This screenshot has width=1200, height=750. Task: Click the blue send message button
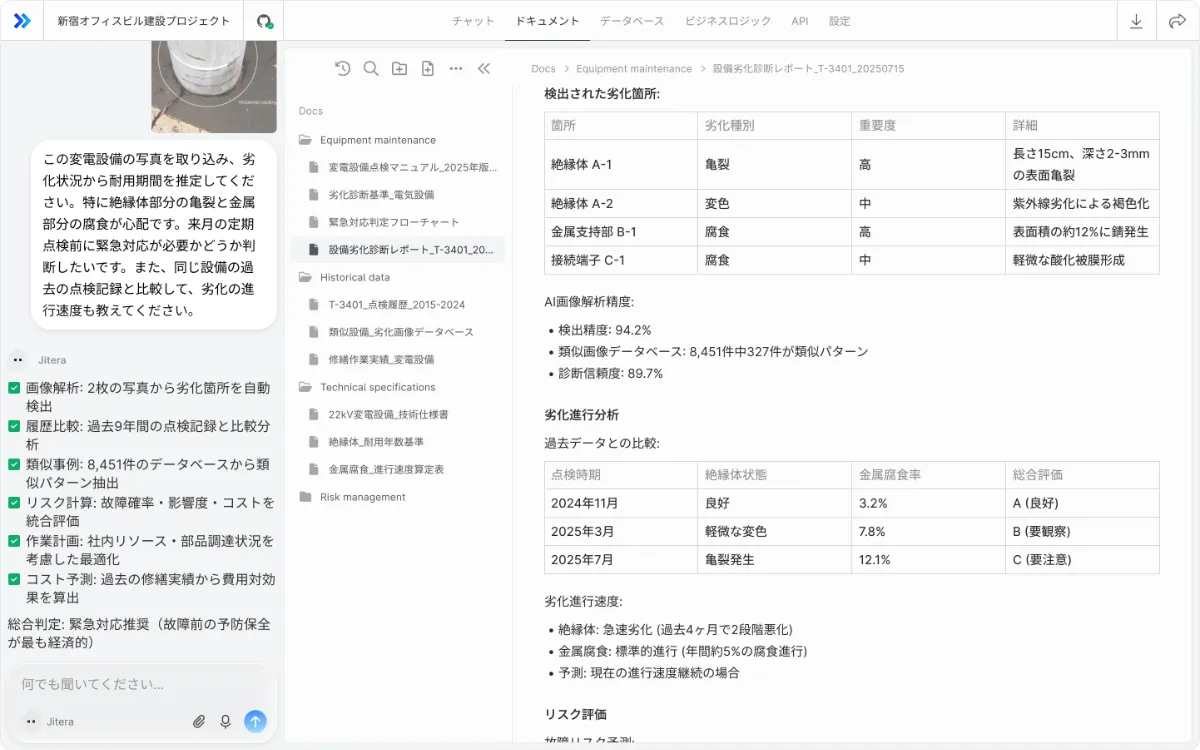[x=255, y=721]
